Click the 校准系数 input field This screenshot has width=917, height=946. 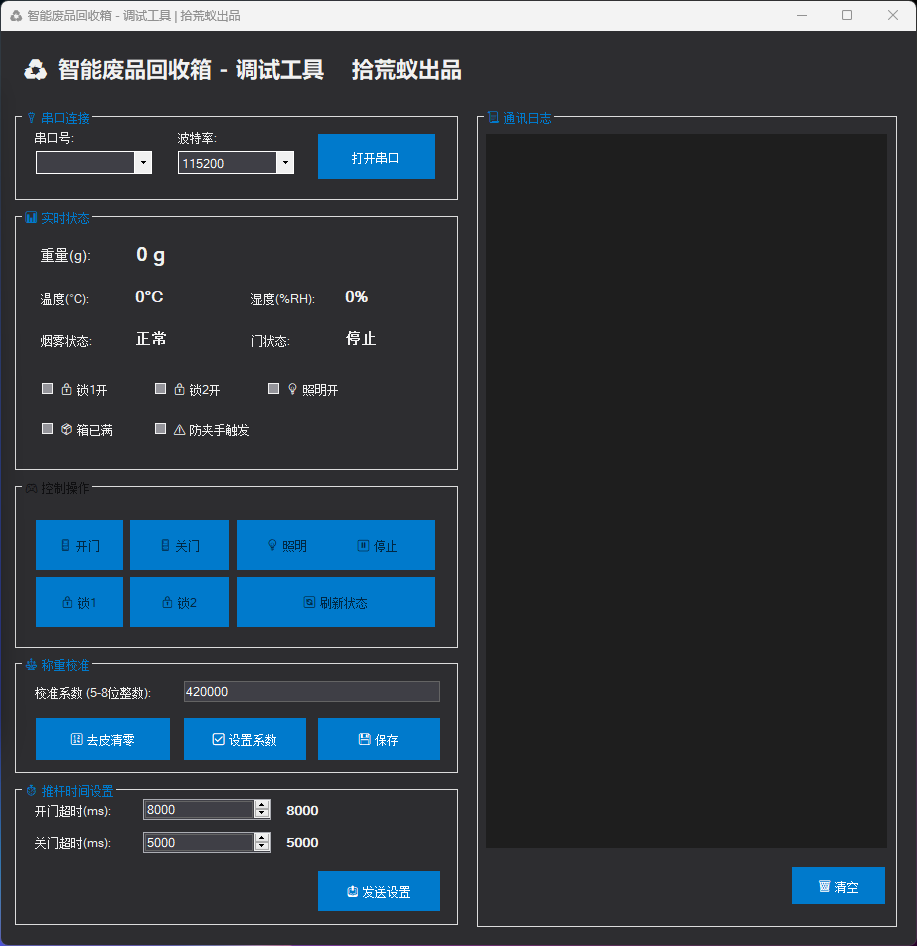311,691
